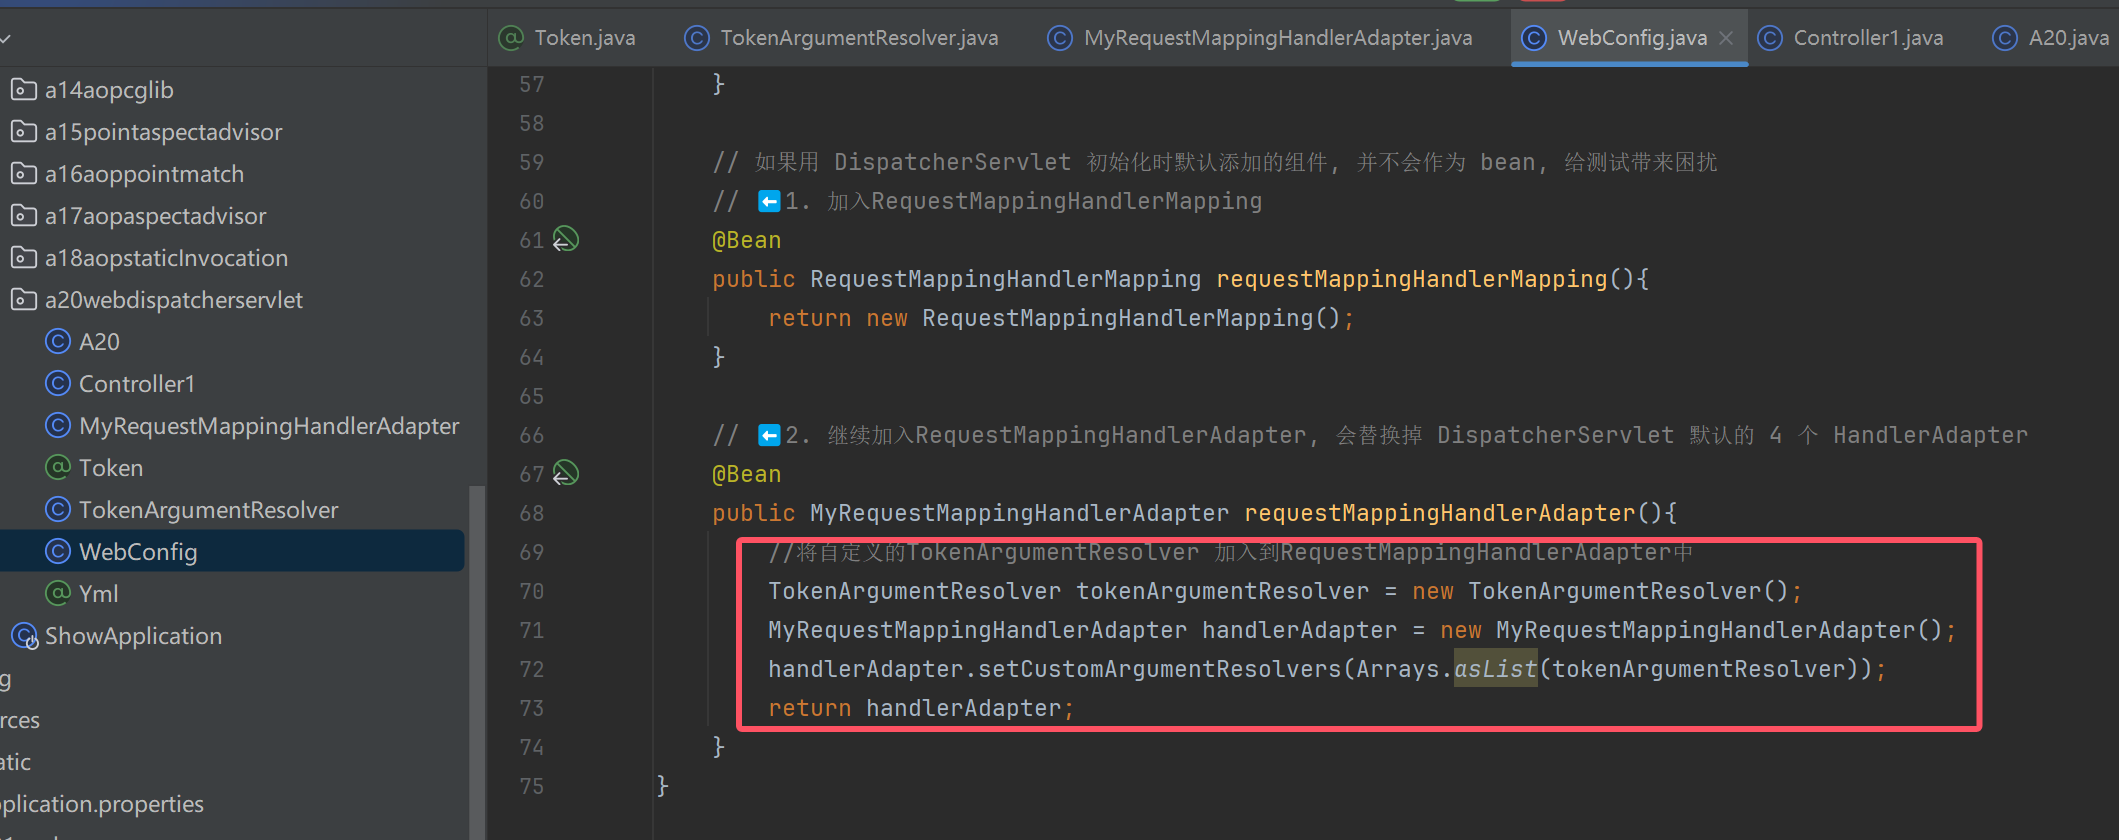2119x840 pixels.
Task: Select WebConfig in project tree
Action: click(232, 552)
